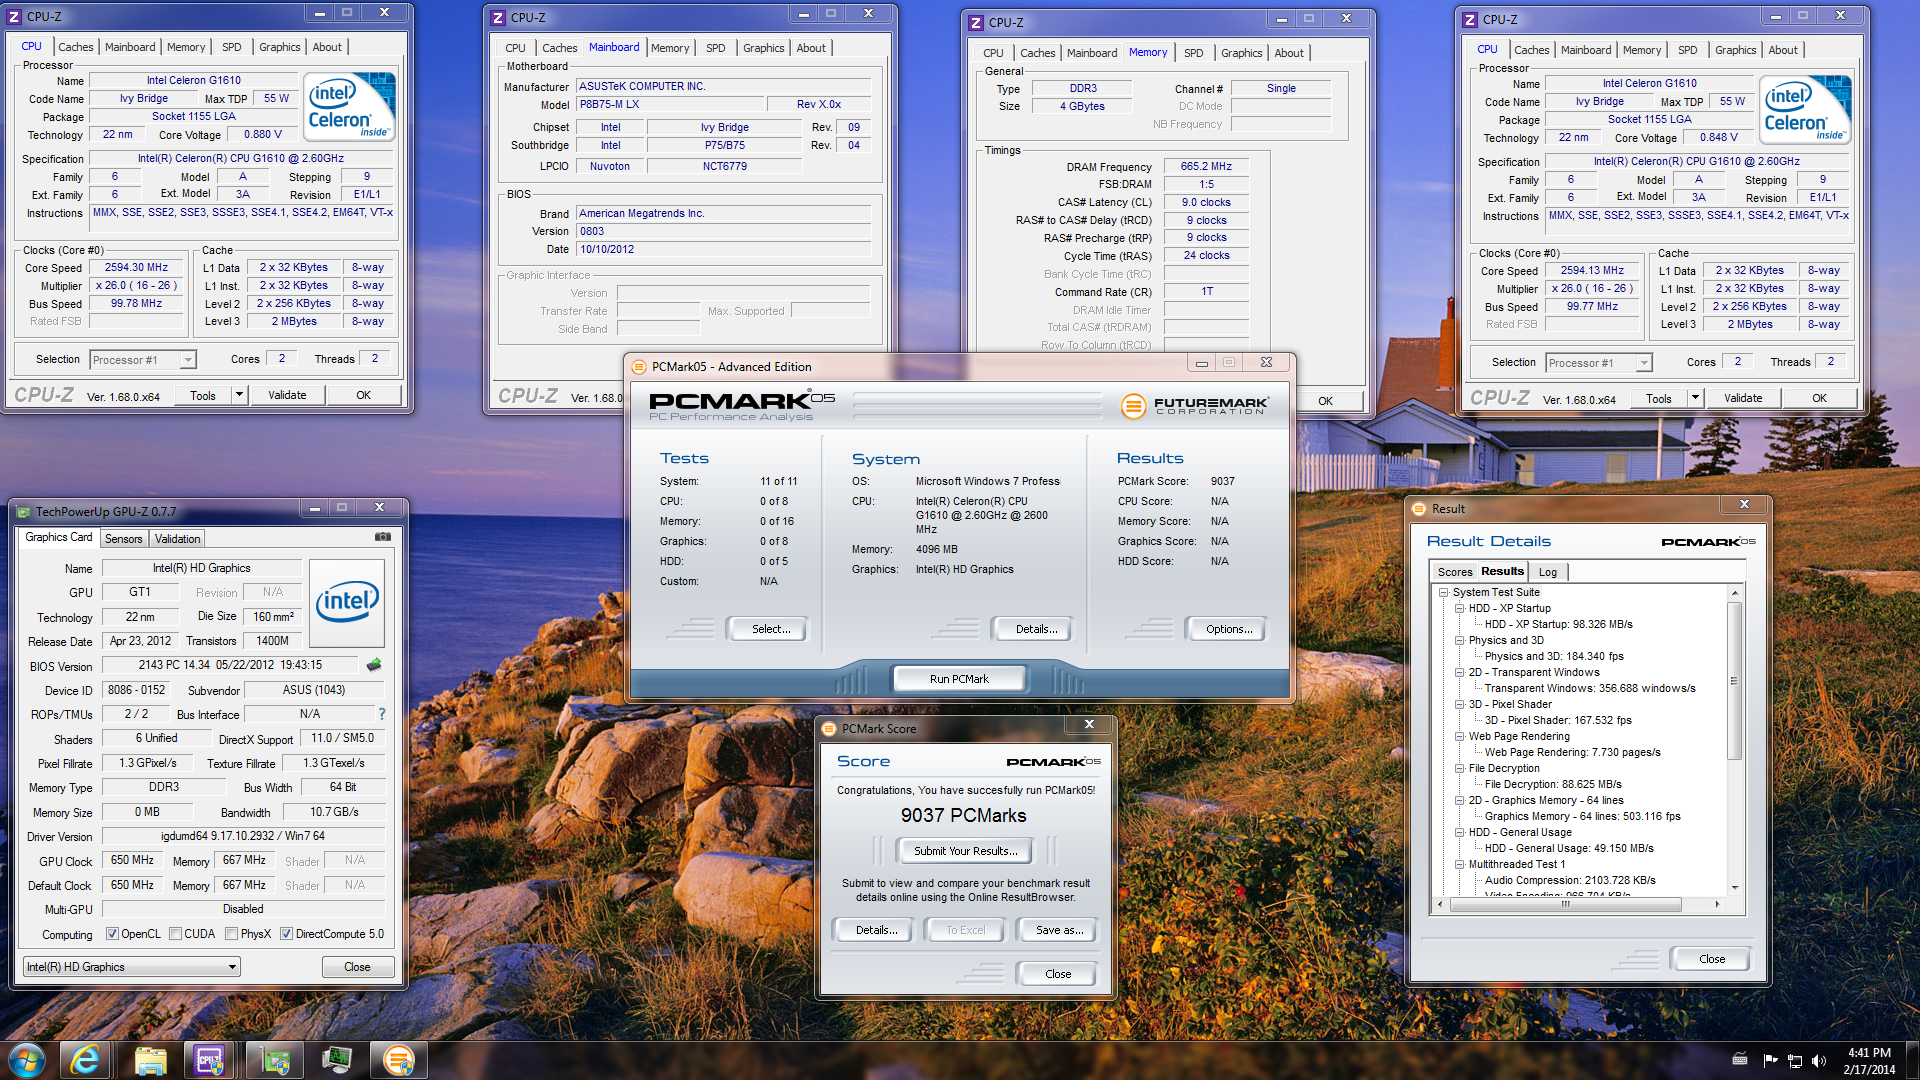Collapse the HDD - XP Startup node
1920x1080 pixels.
point(1460,609)
